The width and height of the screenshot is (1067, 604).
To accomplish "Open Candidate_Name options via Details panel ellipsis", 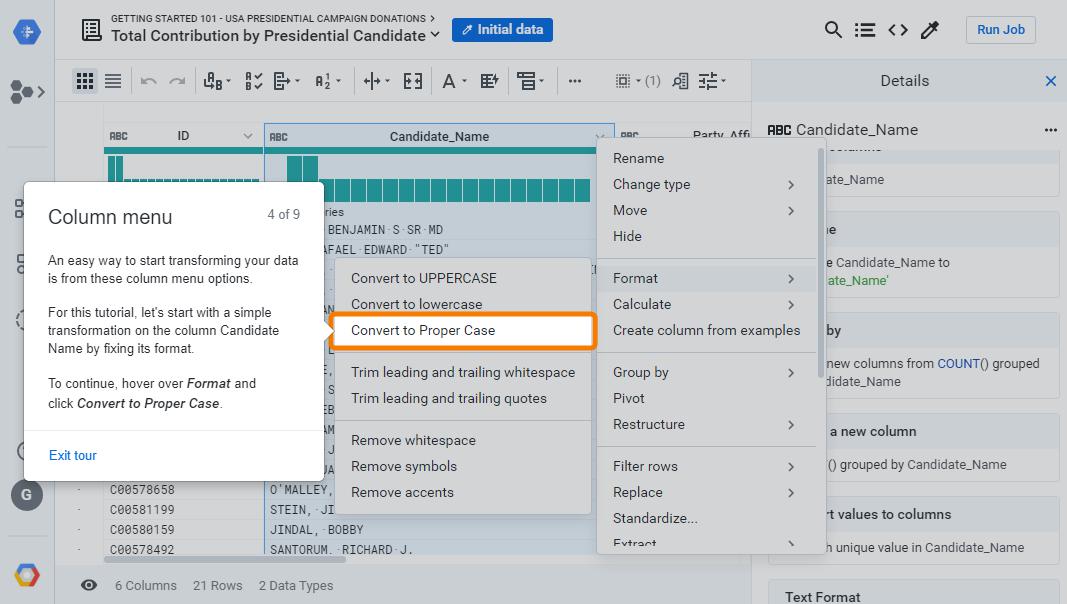I will 1051,129.
